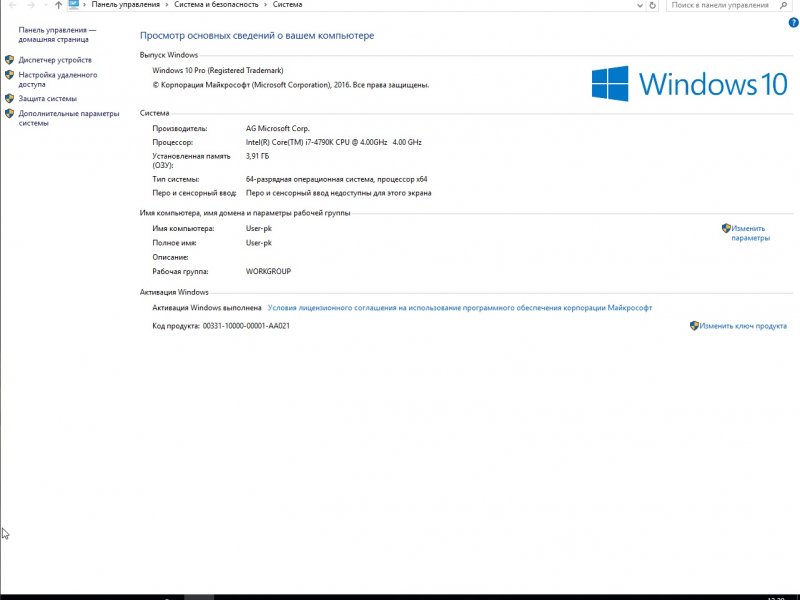
Task: Click Изменить ключ продукта link
Action: pos(743,326)
